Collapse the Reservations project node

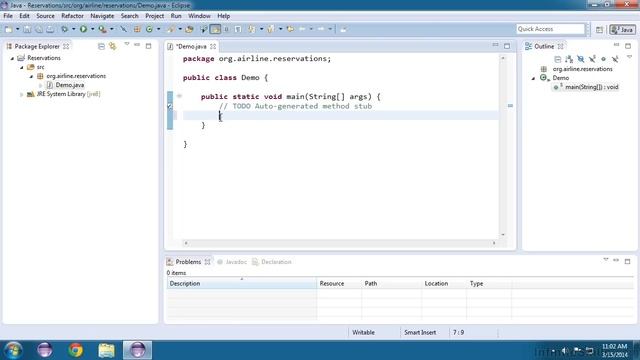tap(12, 58)
